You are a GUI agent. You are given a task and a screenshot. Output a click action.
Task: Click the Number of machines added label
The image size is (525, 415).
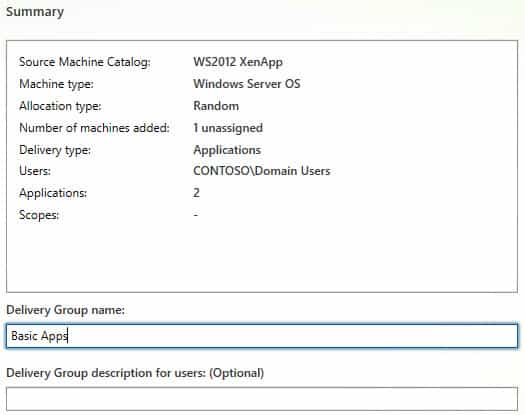[94, 128]
